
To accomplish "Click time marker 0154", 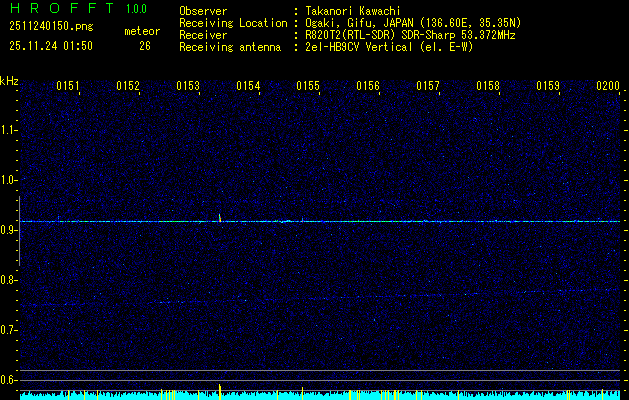I will point(248,86).
